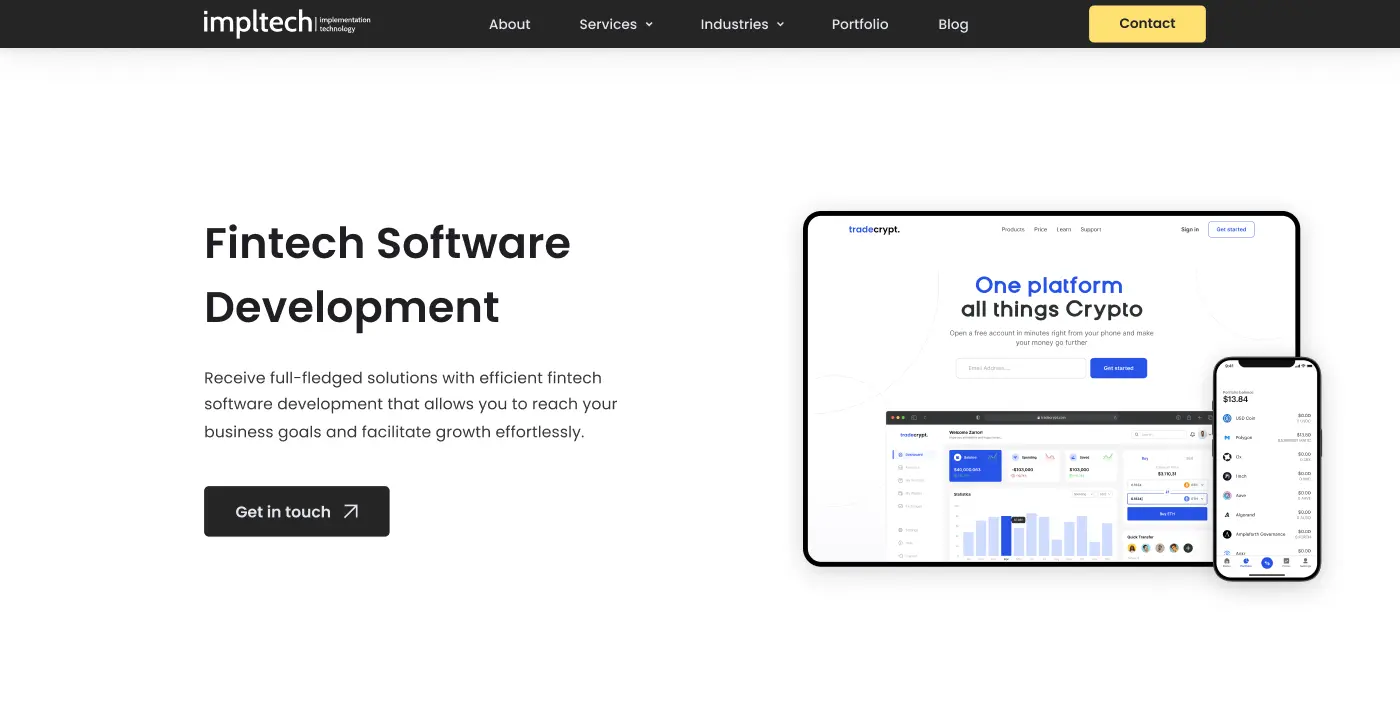Open the user avatar in the dashboard header
1400x724 pixels.
click(x=1202, y=434)
